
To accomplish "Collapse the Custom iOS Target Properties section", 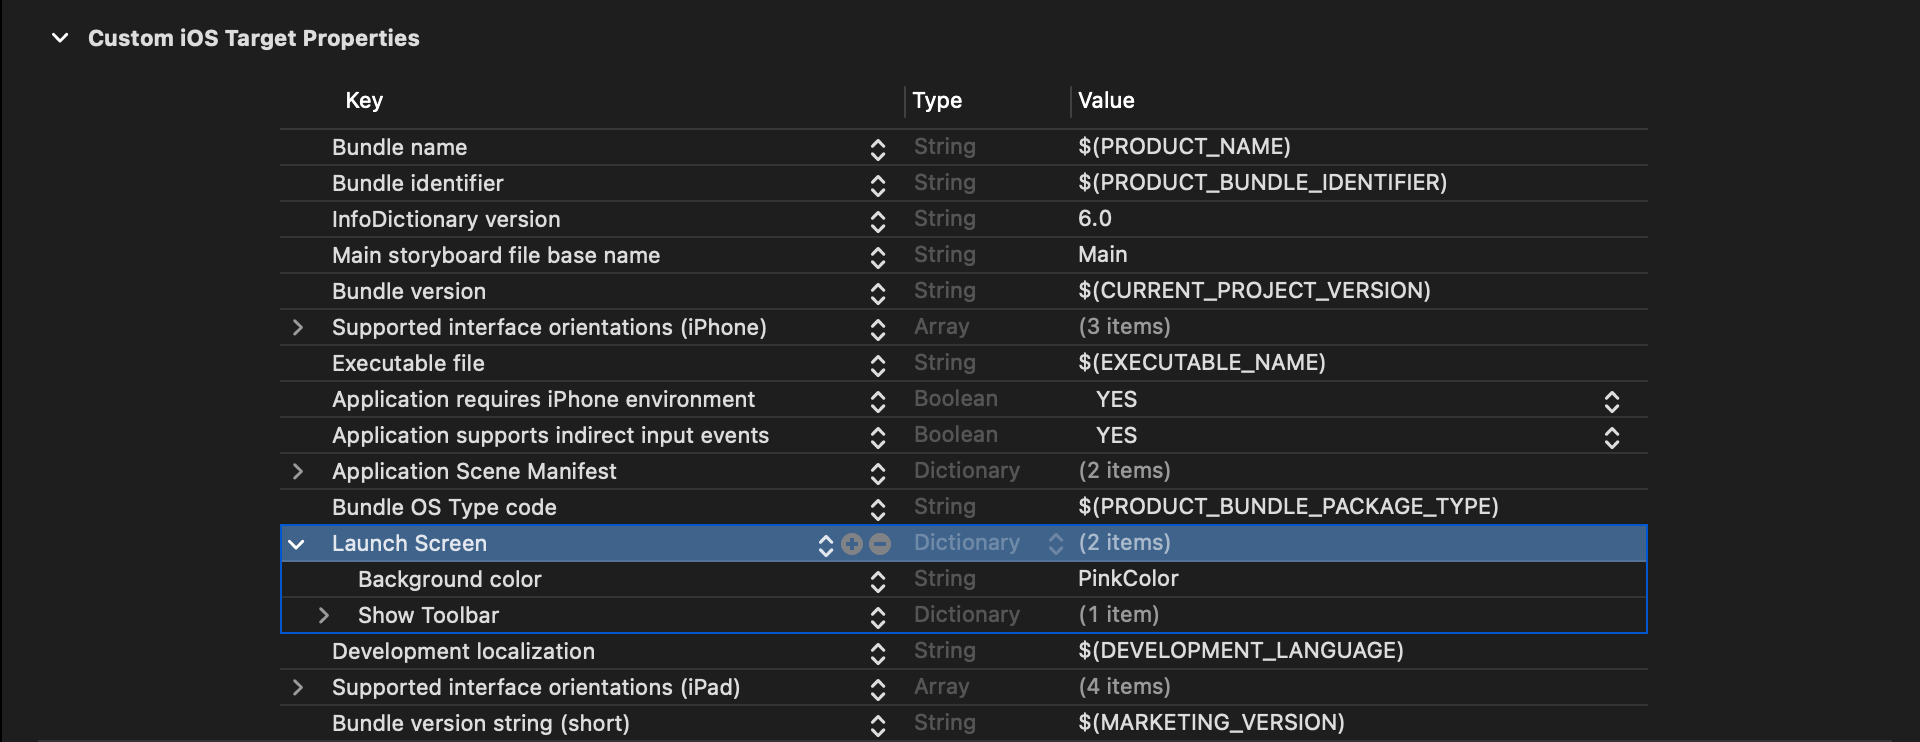I will pos(60,38).
